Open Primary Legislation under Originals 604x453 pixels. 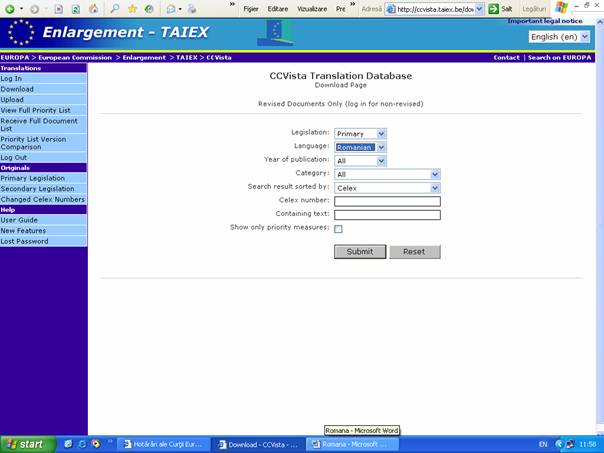[43, 178]
